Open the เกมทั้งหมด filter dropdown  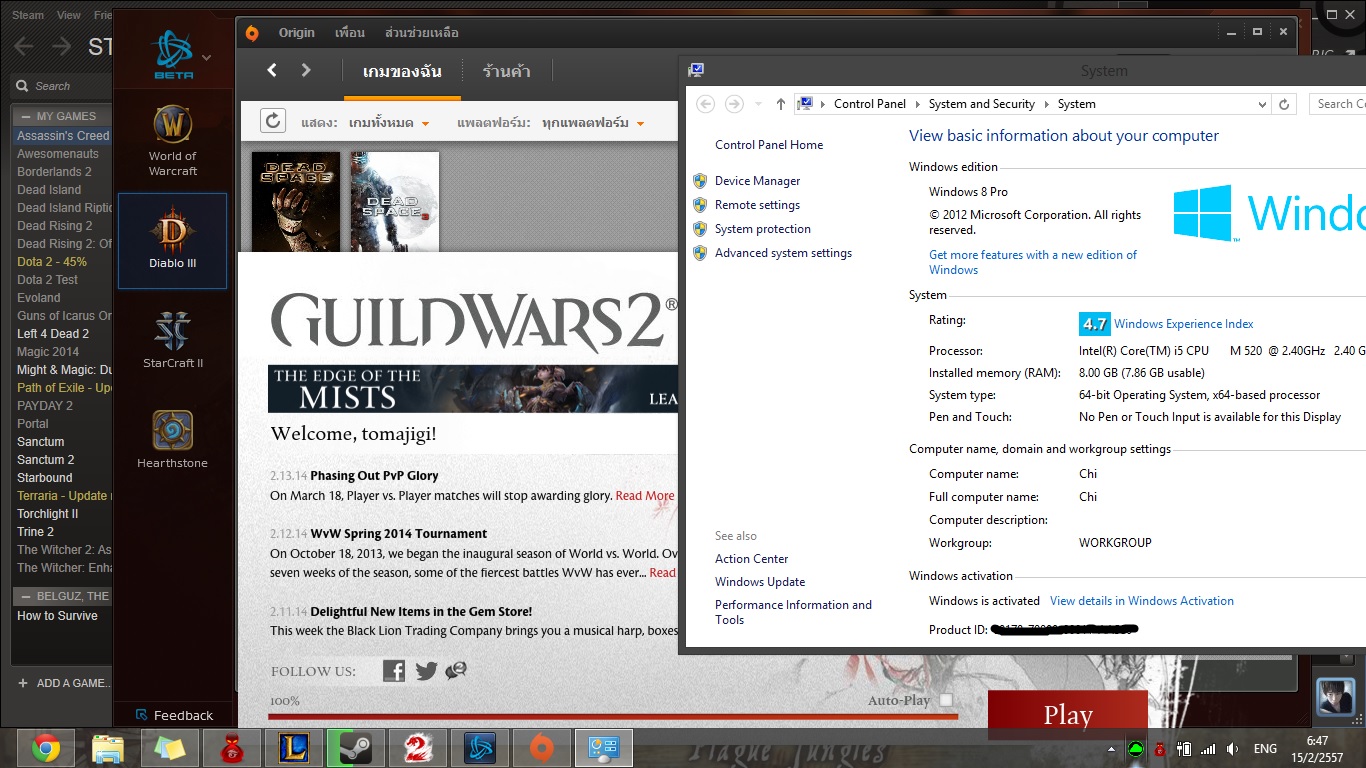click(x=389, y=123)
